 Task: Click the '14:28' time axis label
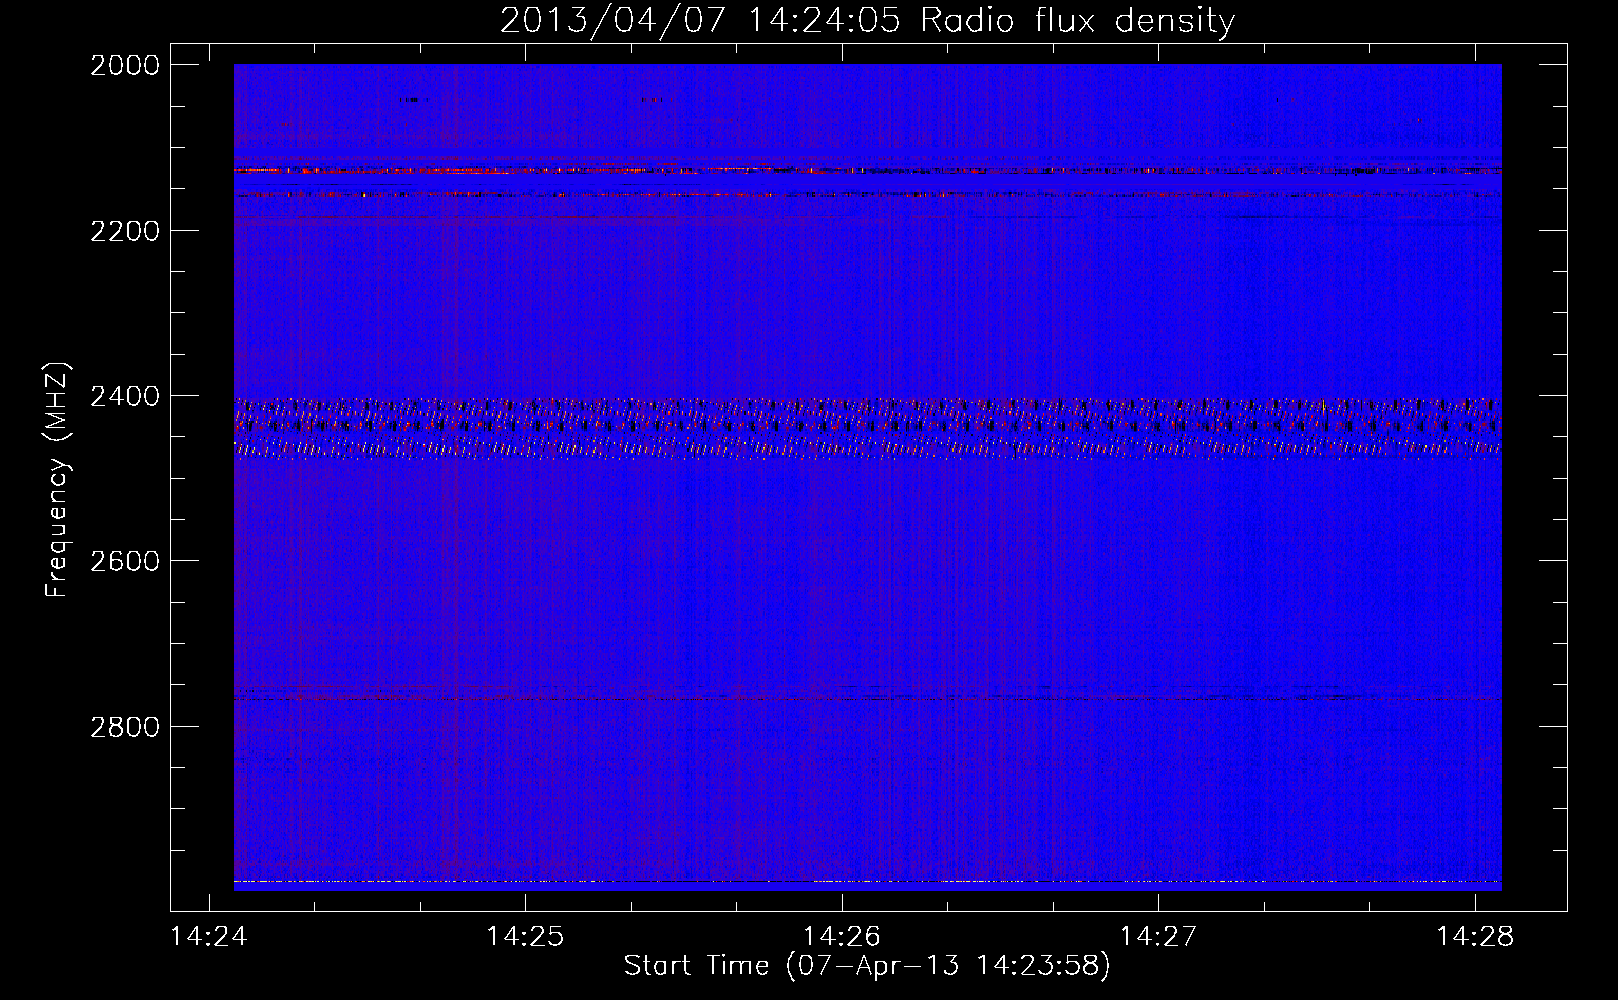tap(1475, 936)
